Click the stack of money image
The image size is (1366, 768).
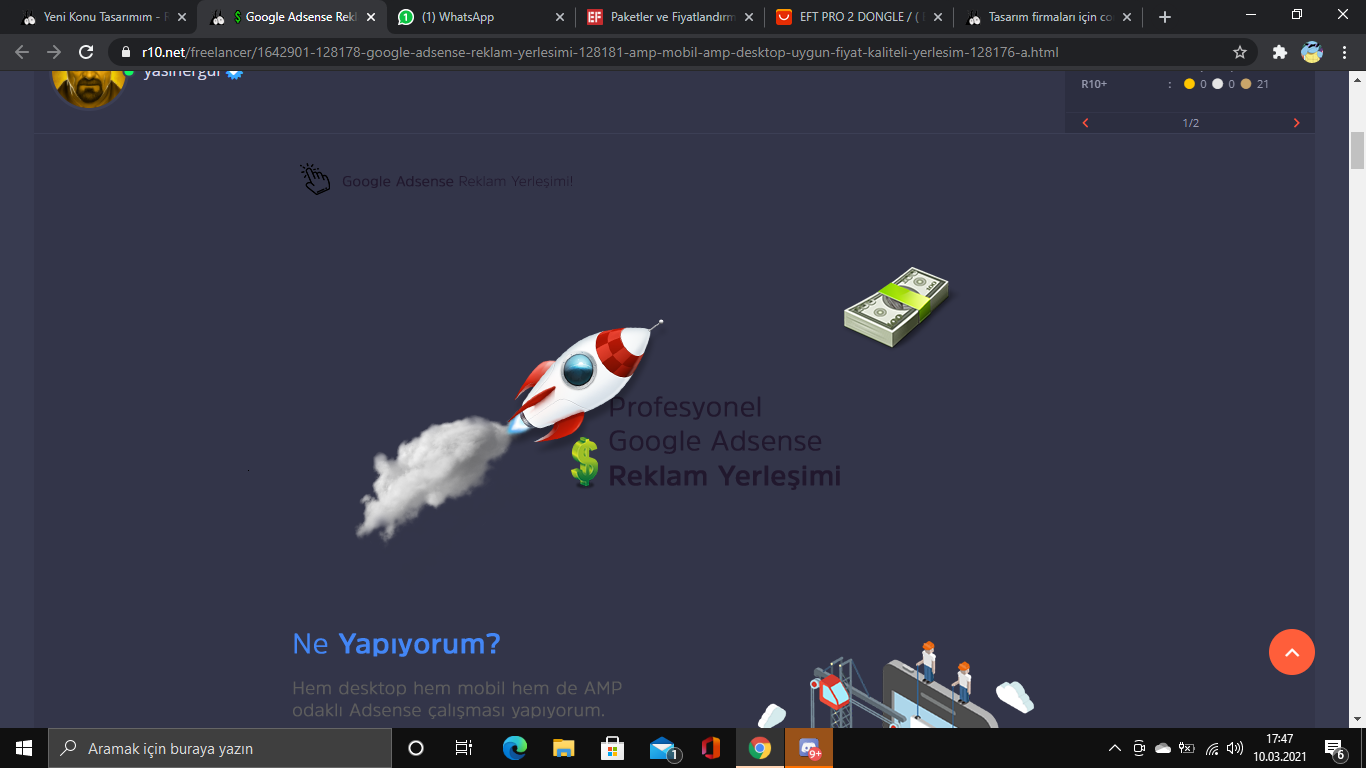[x=895, y=307]
